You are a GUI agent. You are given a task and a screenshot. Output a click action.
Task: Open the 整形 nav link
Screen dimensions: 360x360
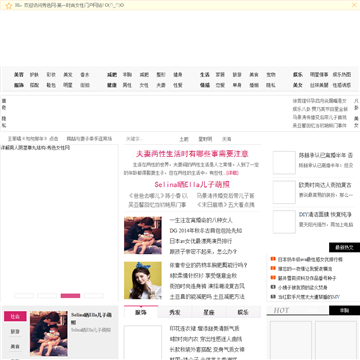[161, 75]
